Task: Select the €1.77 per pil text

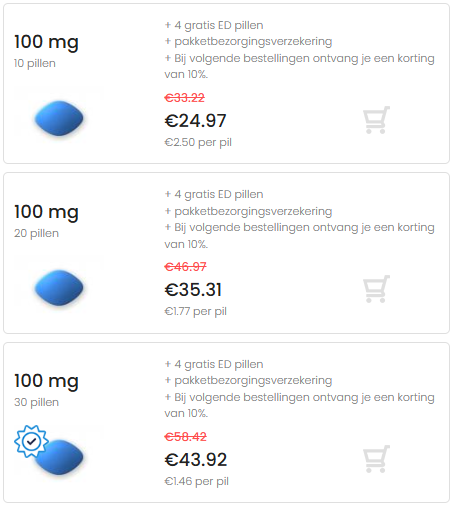Action: pyautogui.click(x=196, y=311)
